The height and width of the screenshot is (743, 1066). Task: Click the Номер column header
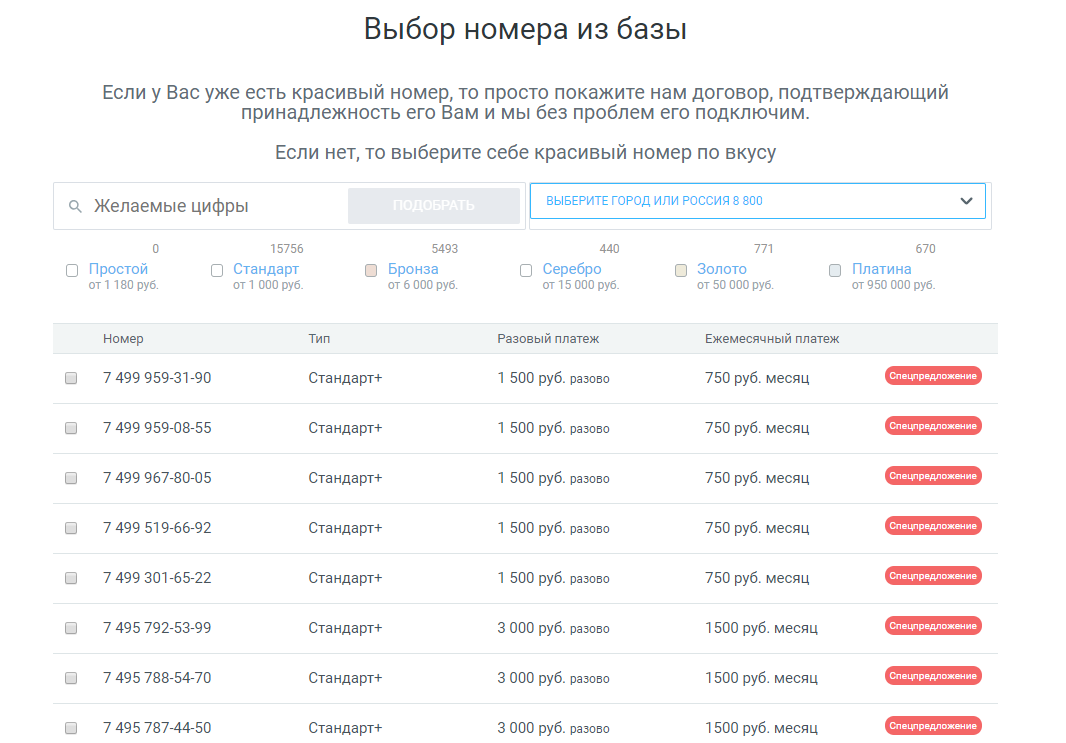[124, 339]
